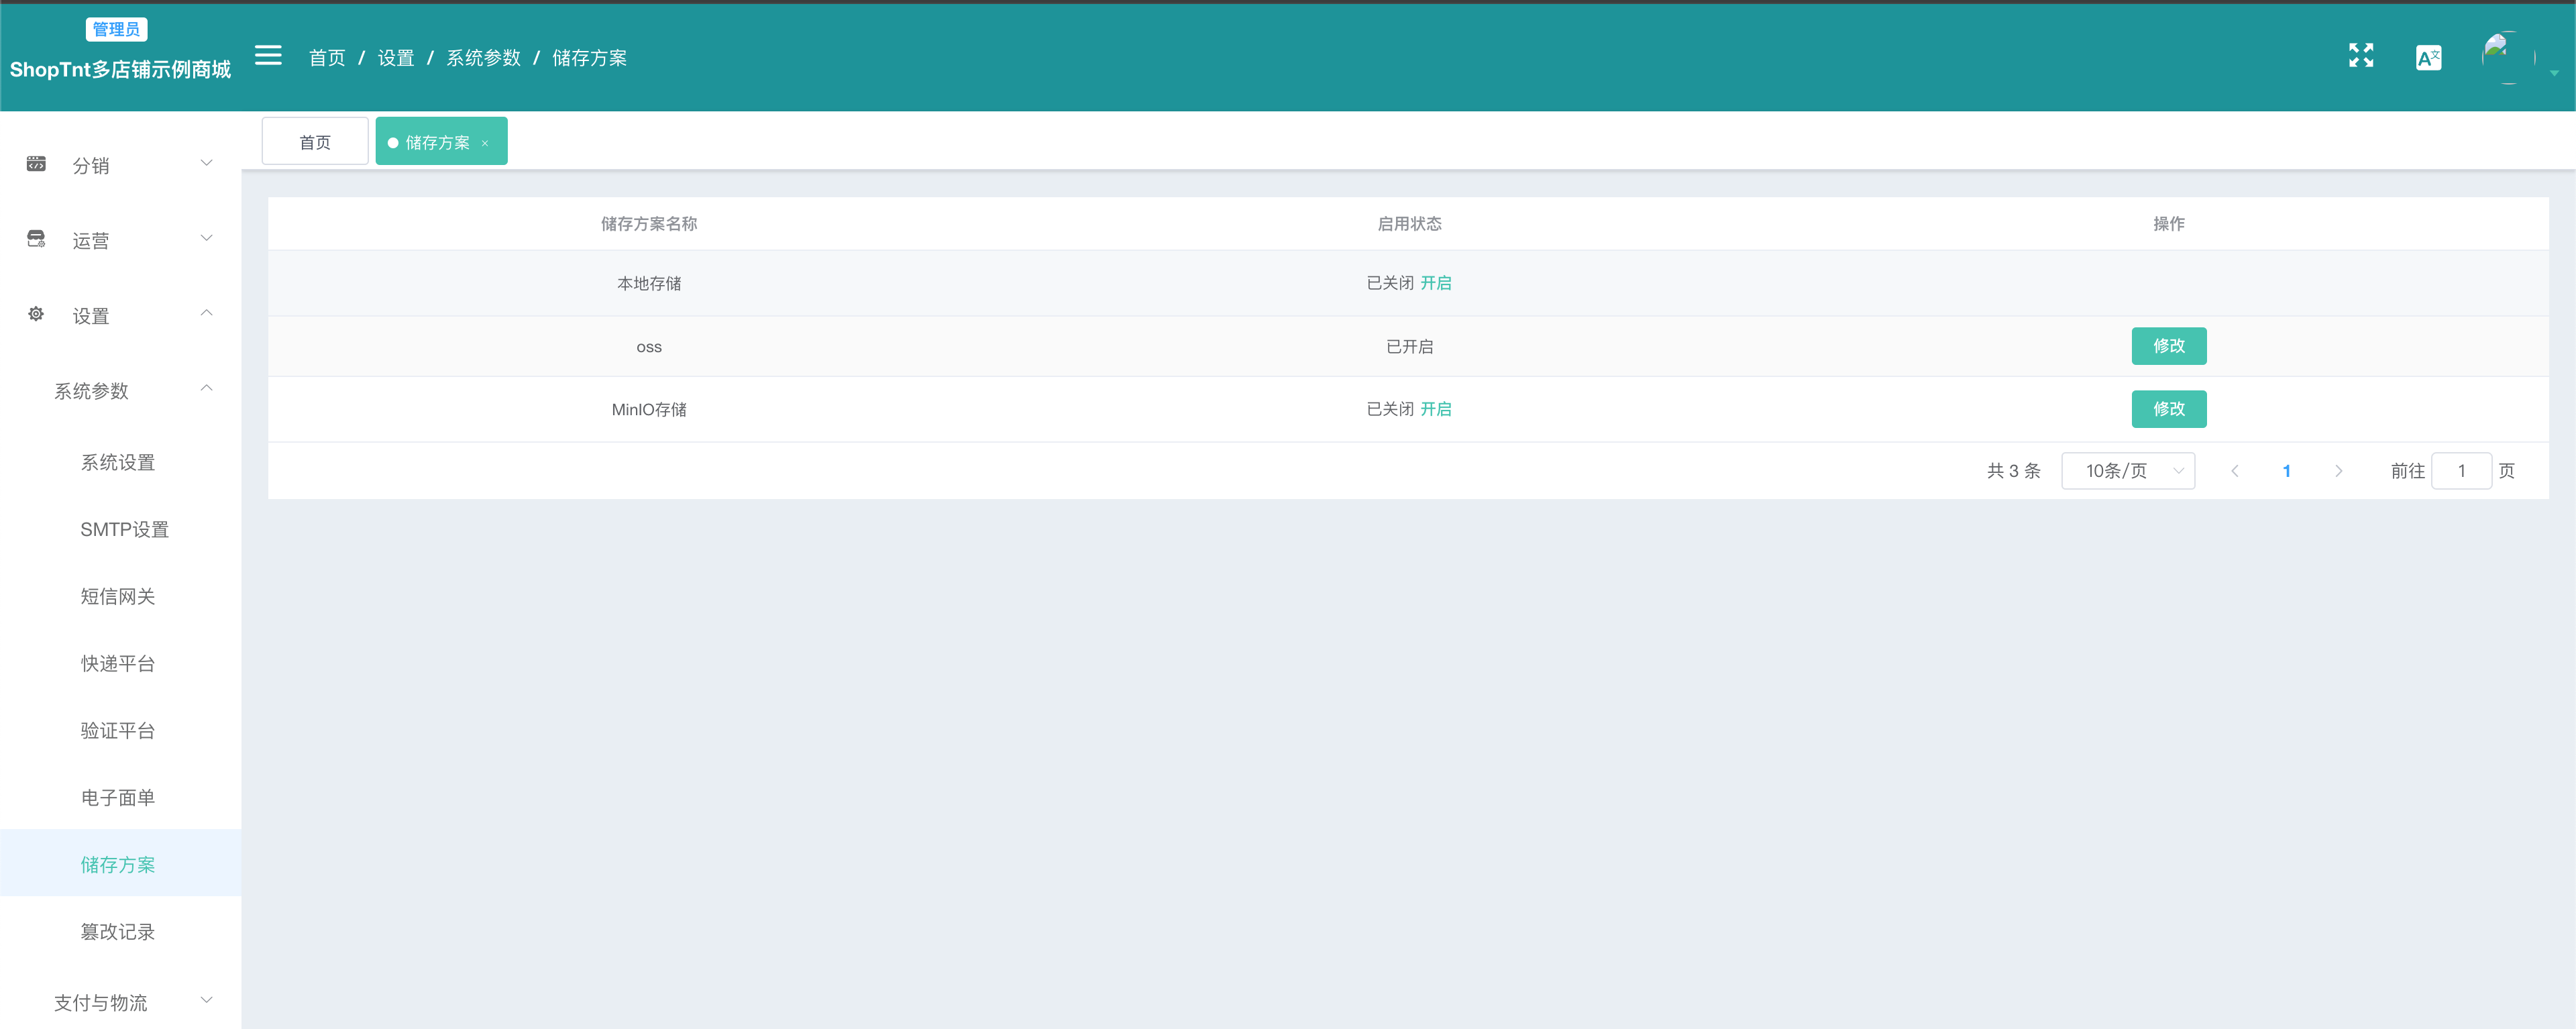Open 验证平台 in sidebar
This screenshot has width=2576, height=1029.
click(x=118, y=731)
